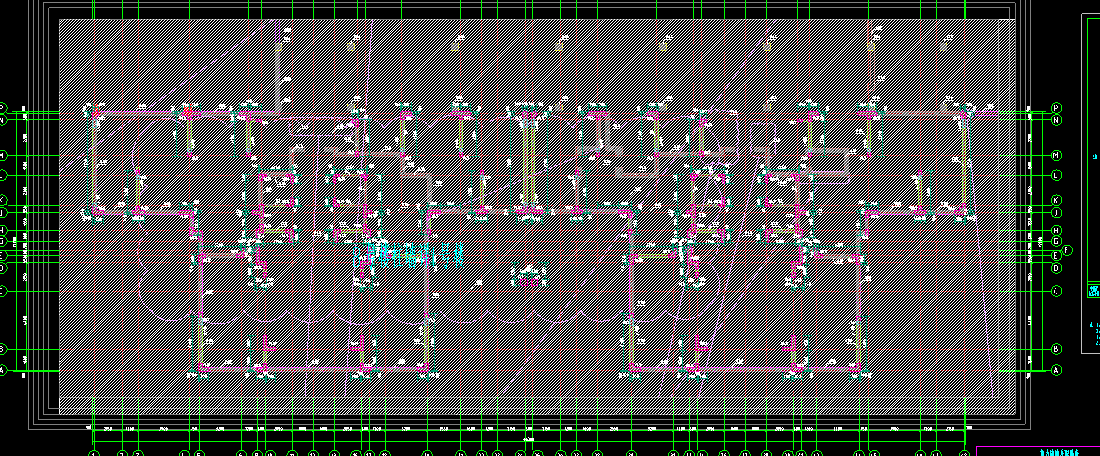Click the right-side grid axis bubble N
1100x456 pixels.
[x=1057, y=120]
